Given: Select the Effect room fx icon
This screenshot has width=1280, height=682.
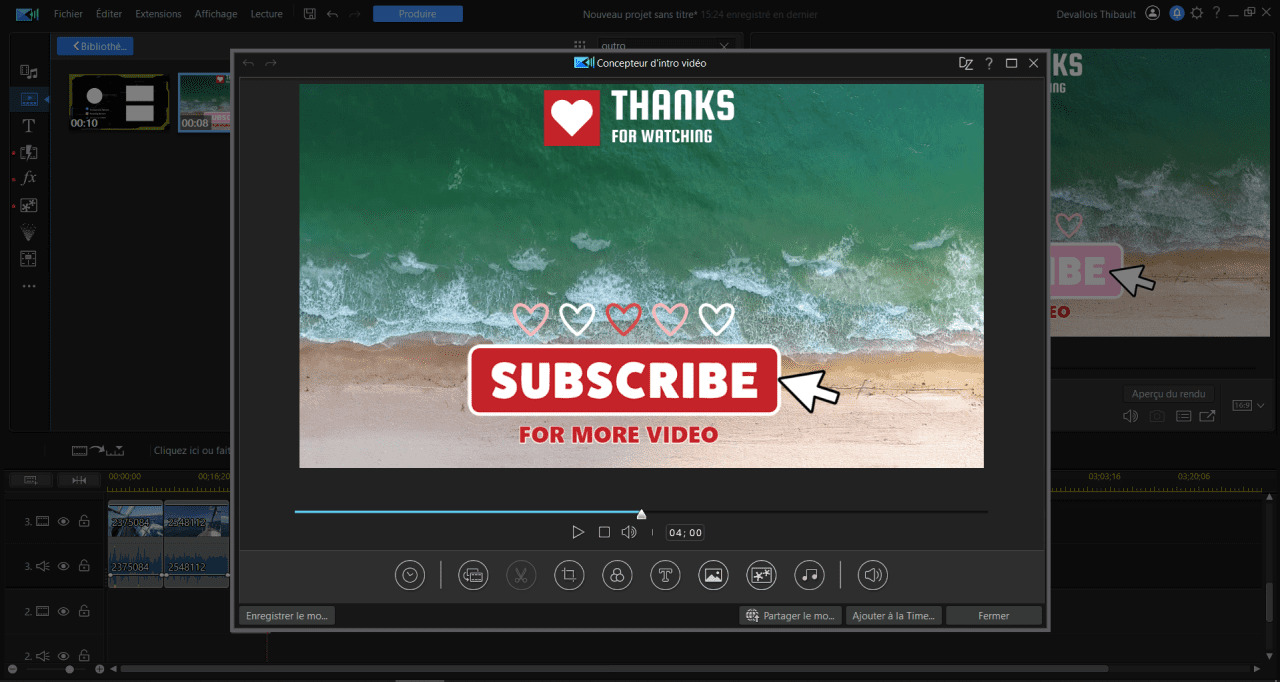Looking at the screenshot, I should pyautogui.click(x=29, y=178).
